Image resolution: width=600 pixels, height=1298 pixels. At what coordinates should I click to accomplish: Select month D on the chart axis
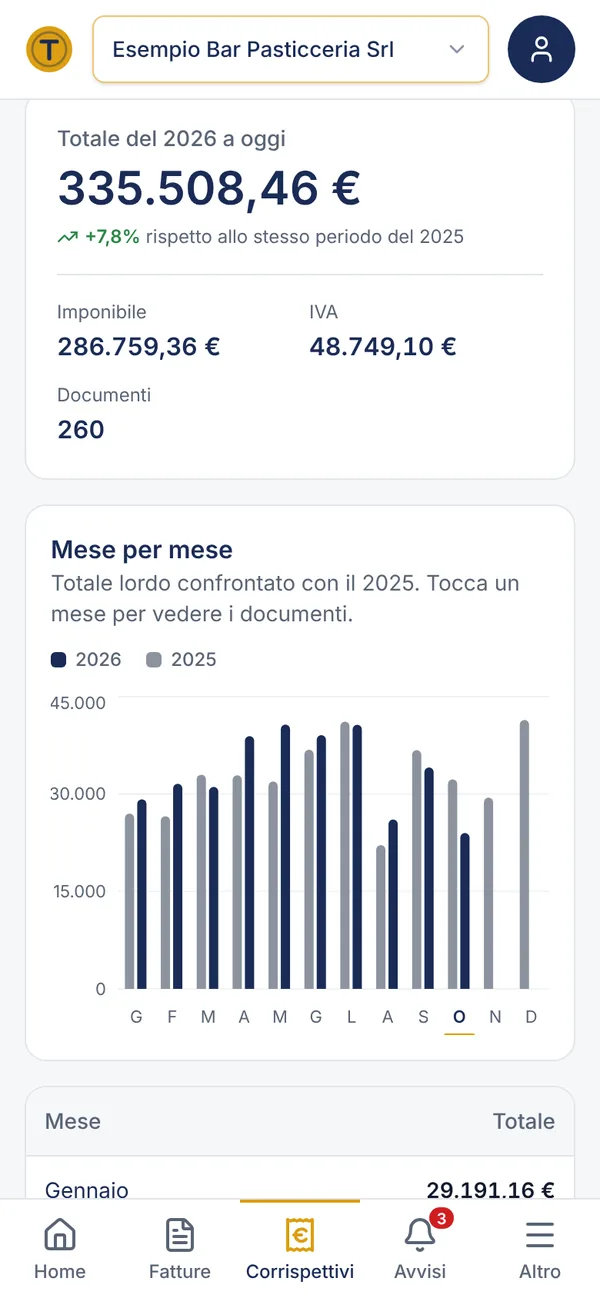tap(531, 1017)
